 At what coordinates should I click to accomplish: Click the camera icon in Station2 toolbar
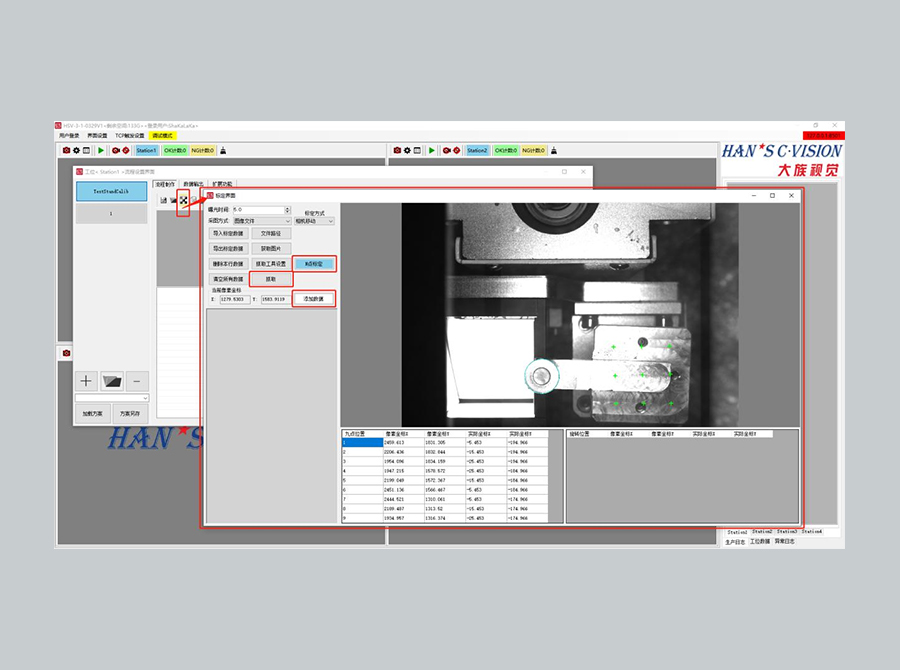[398, 150]
